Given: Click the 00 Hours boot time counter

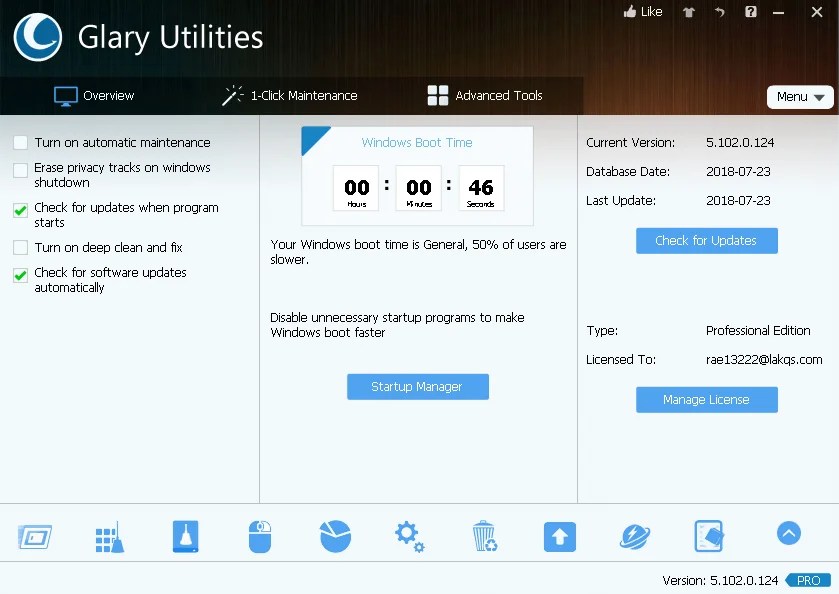Looking at the screenshot, I should click(356, 188).
